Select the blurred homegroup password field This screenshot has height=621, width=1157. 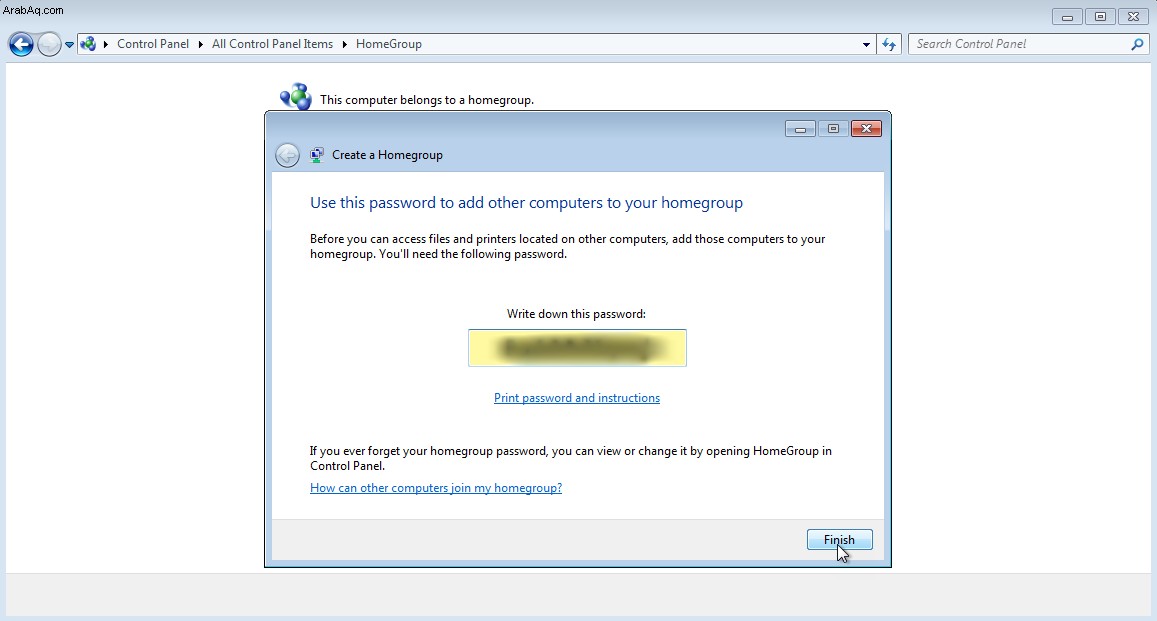pos(577,348)
